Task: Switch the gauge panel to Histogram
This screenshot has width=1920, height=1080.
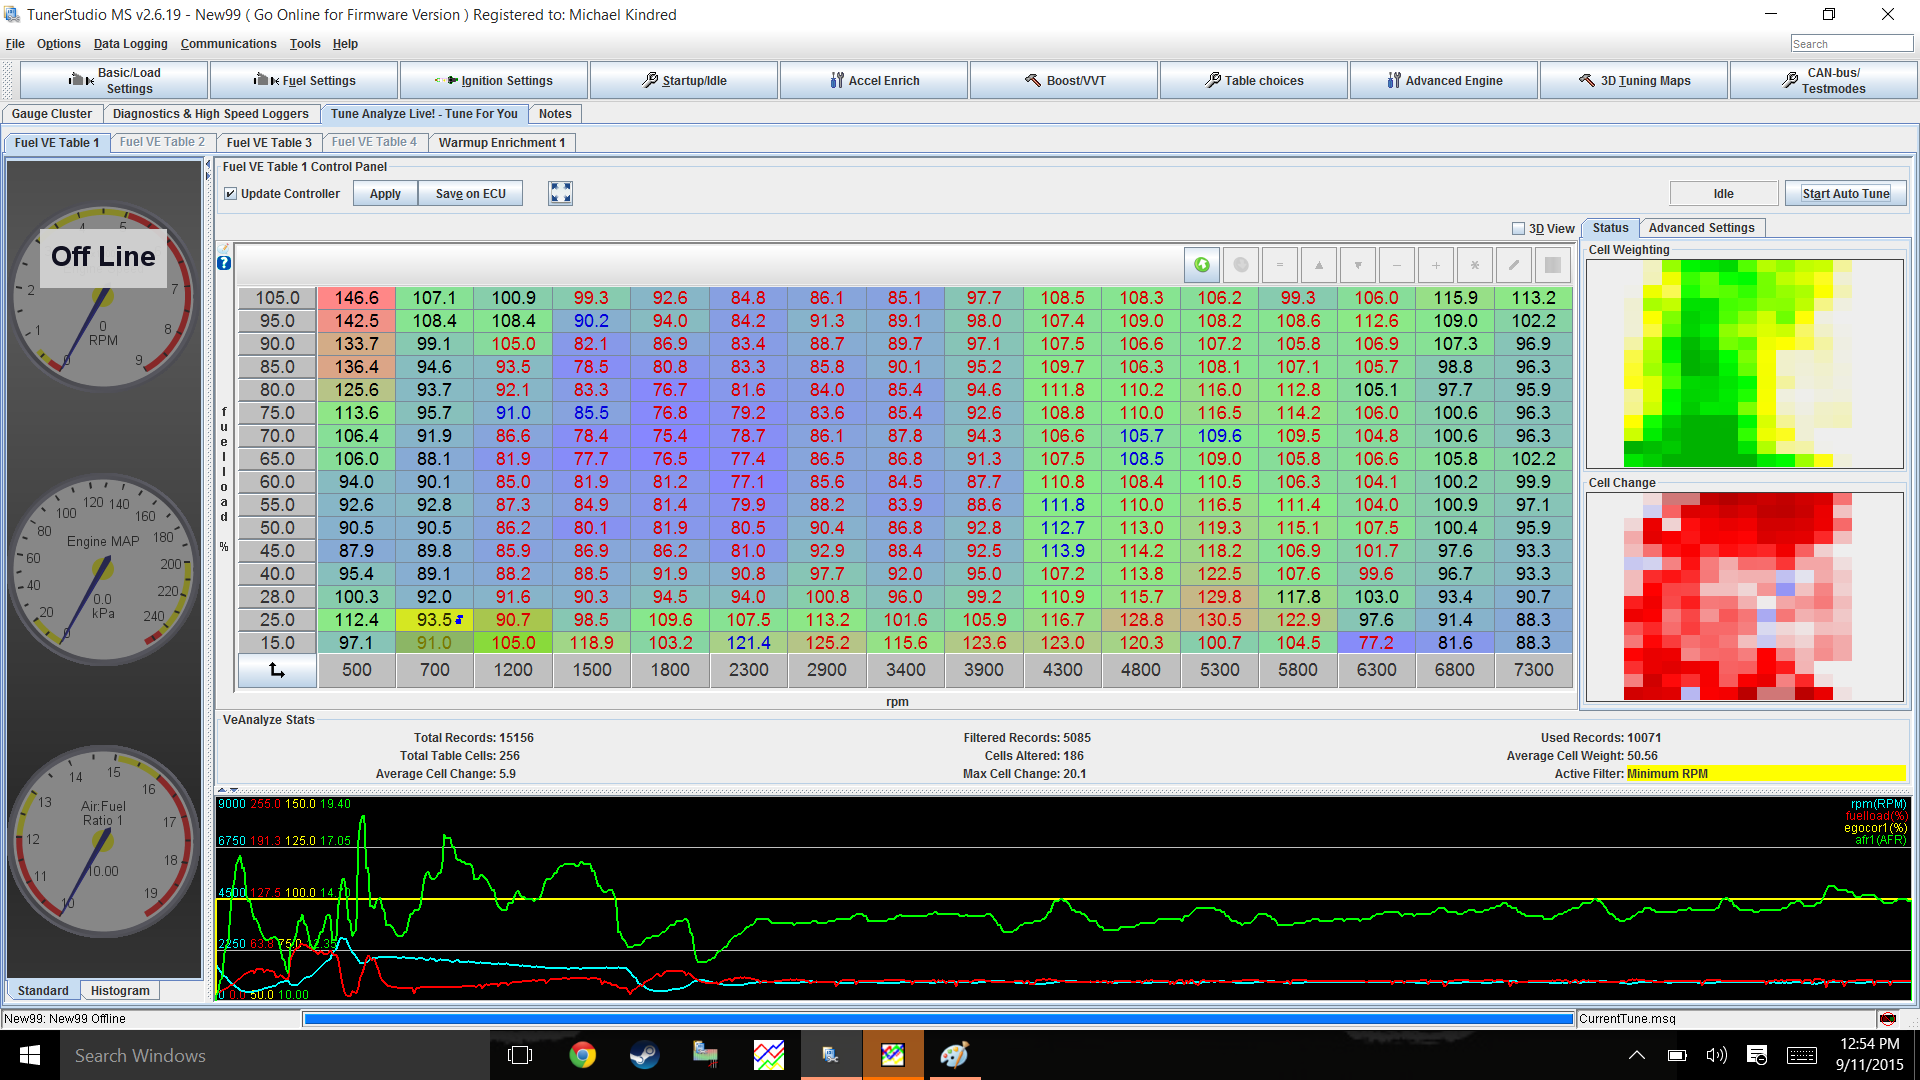Action: [x=120, y=991]
